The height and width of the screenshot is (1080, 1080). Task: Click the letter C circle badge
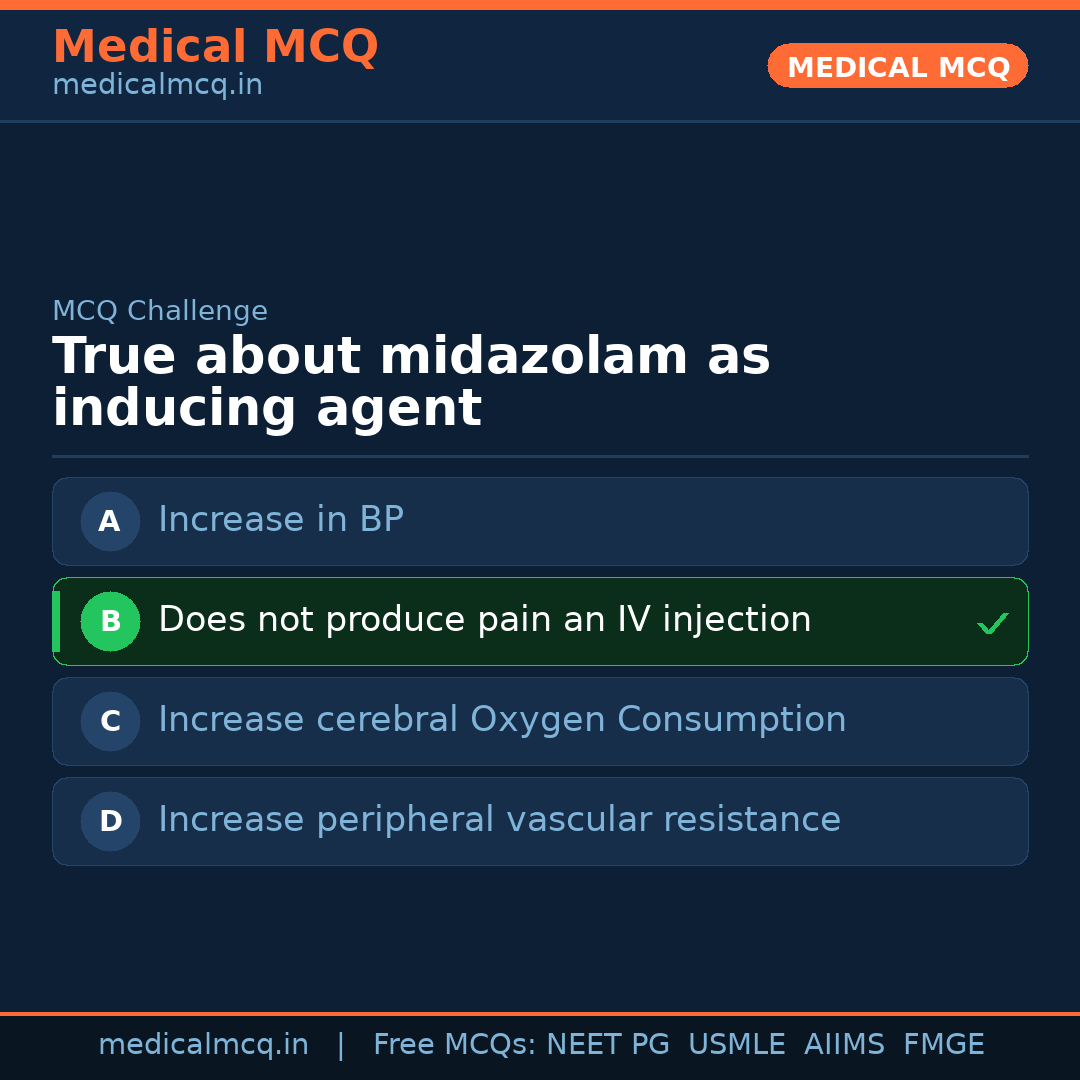pos(110,721)
